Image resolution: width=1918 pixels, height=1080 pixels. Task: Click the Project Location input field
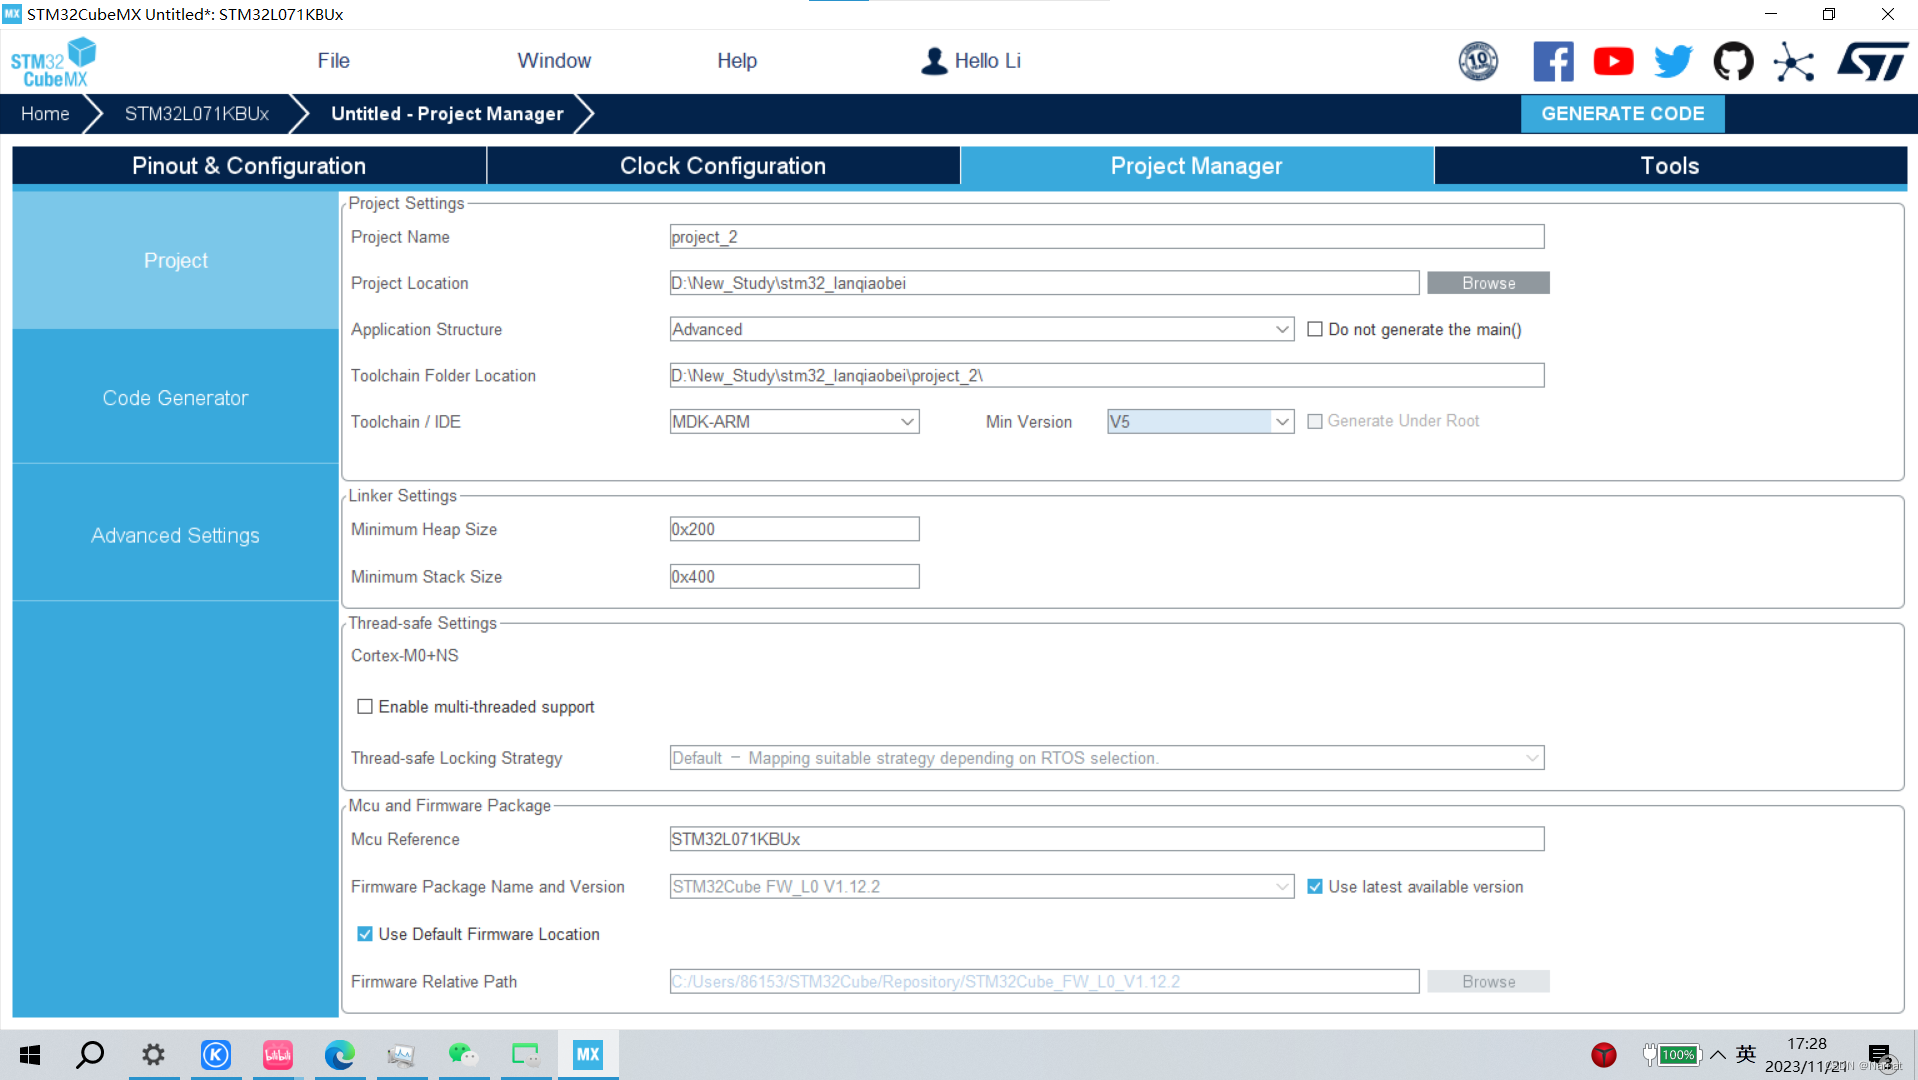(x=1044, y=283)
